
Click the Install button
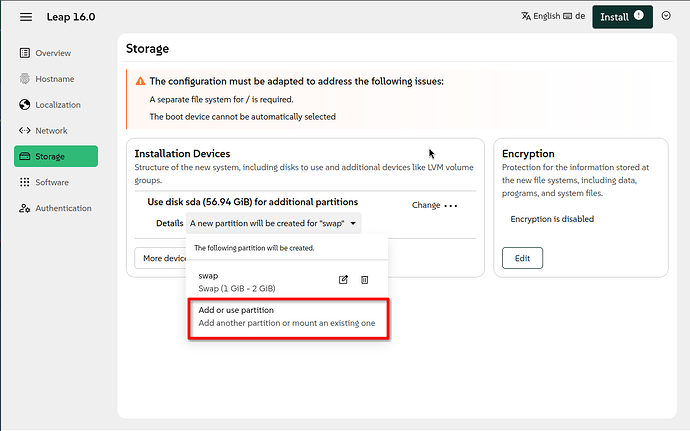[622, 17]
